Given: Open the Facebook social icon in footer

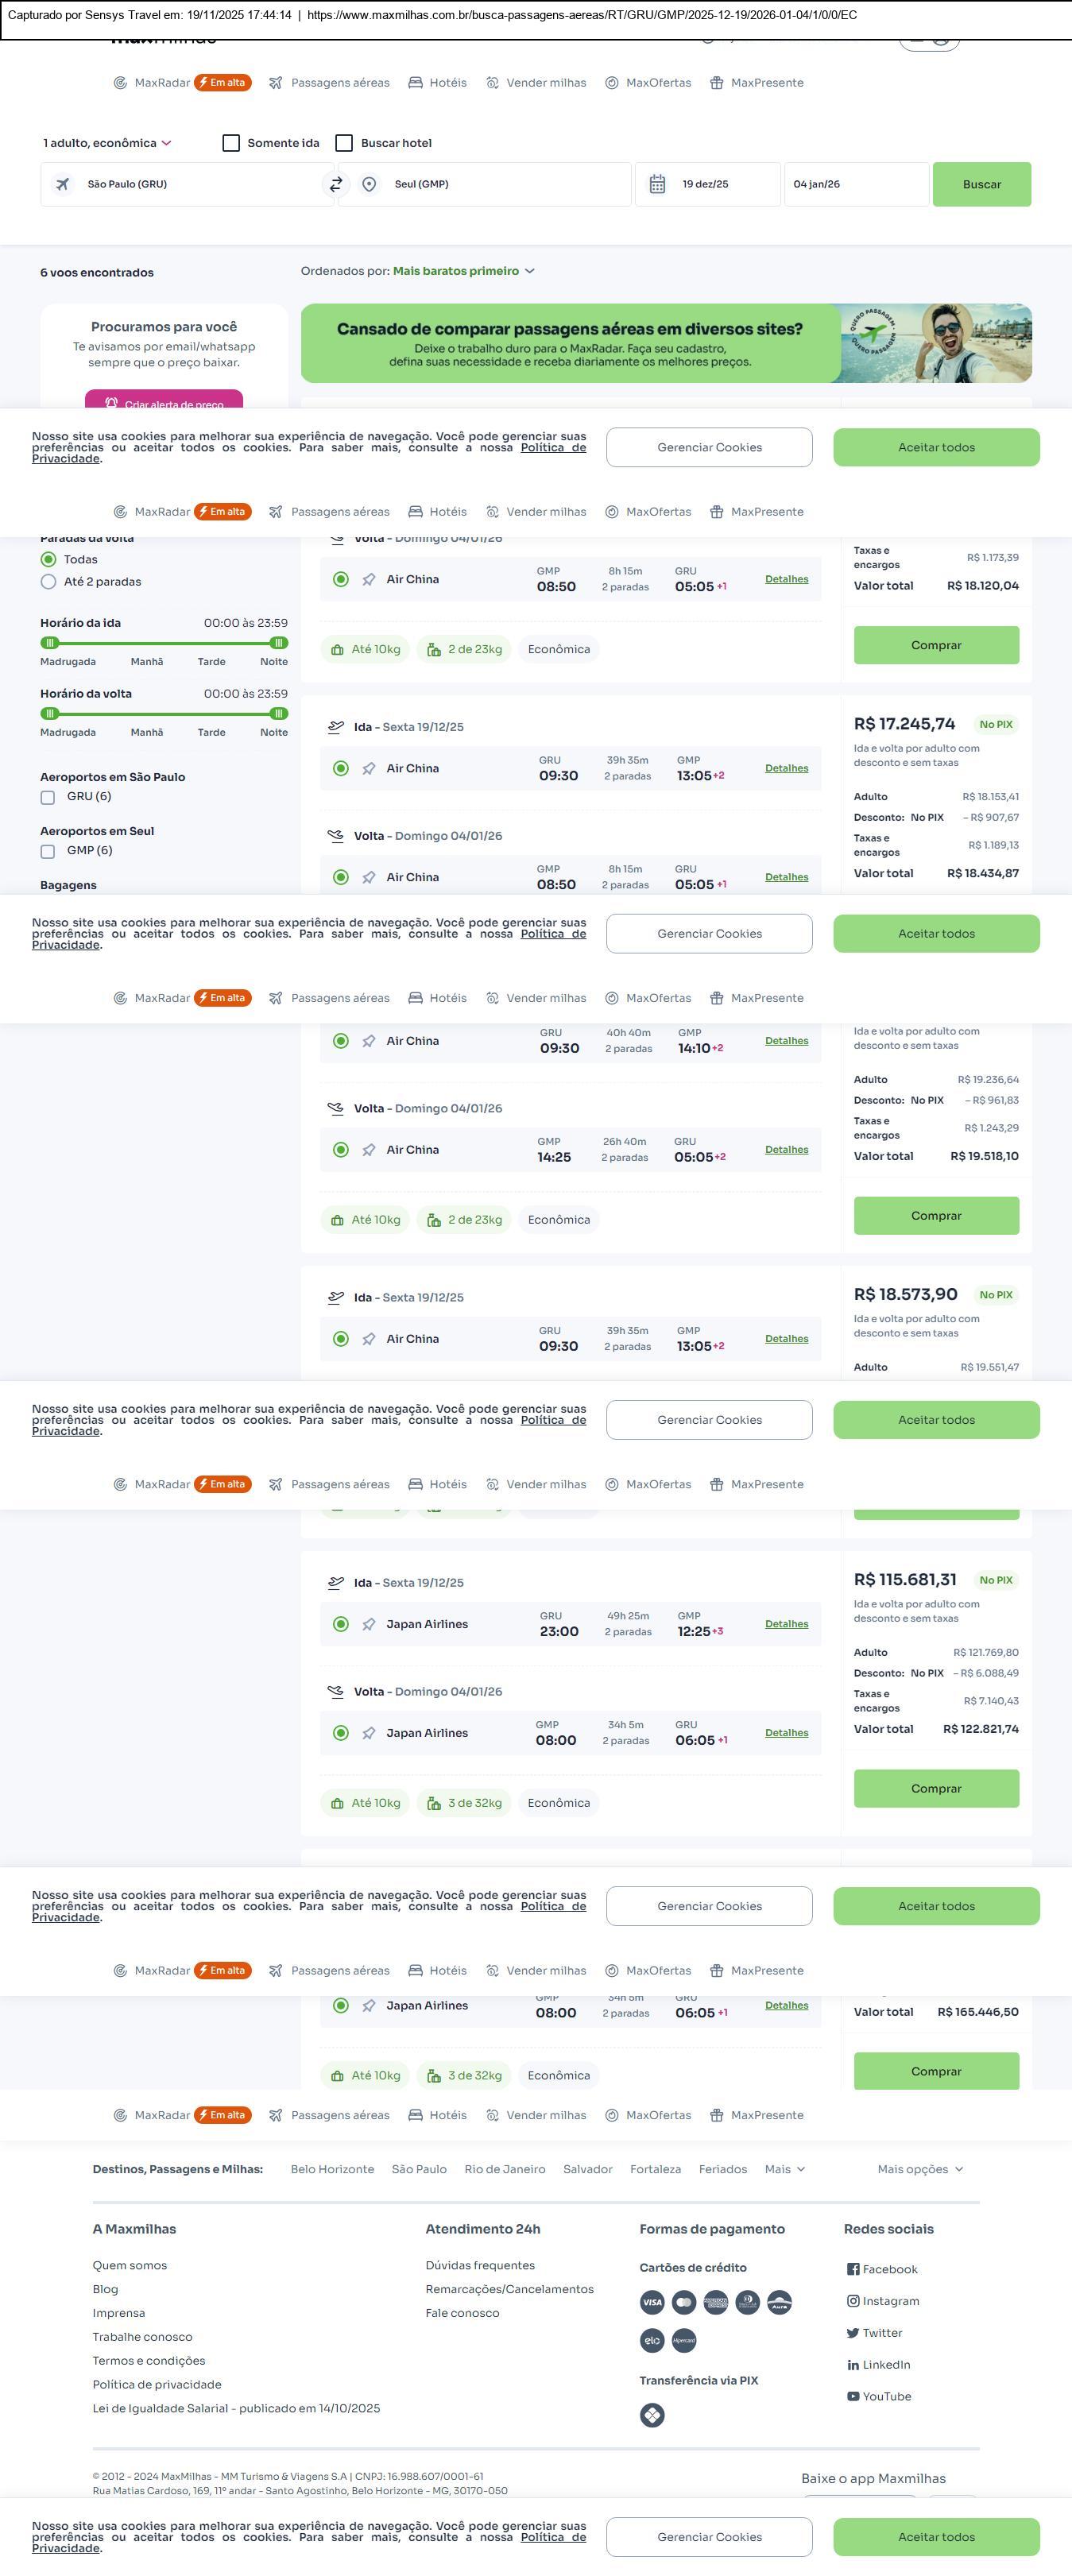Looking at the screenshot, I should point(853,2269).
